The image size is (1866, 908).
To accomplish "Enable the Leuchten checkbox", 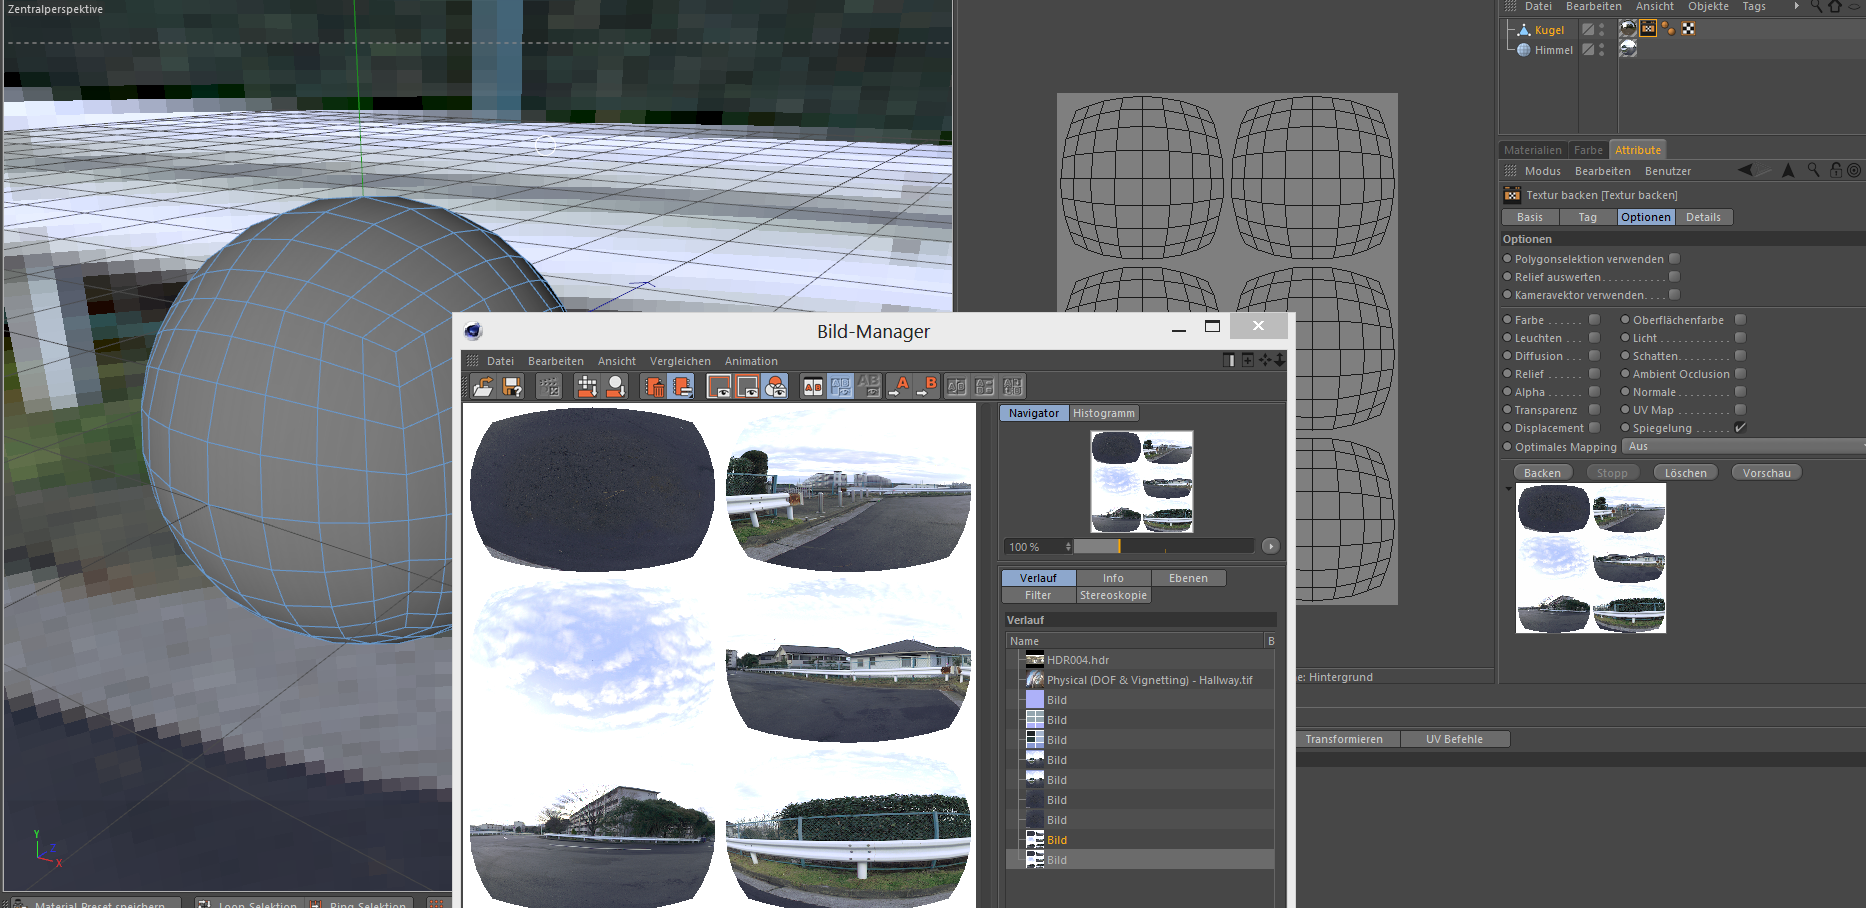I will point(1594,338).
